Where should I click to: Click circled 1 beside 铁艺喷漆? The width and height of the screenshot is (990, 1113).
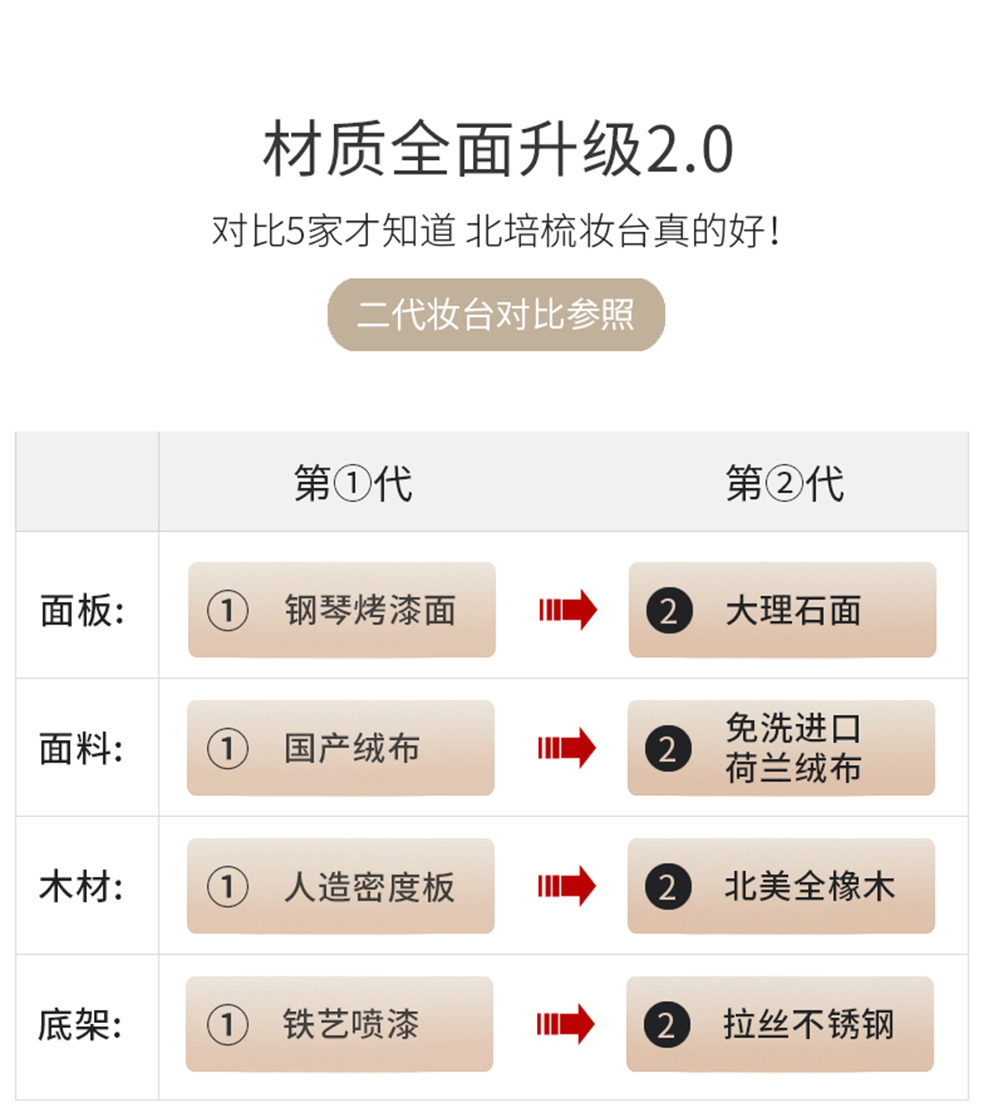227,1025
